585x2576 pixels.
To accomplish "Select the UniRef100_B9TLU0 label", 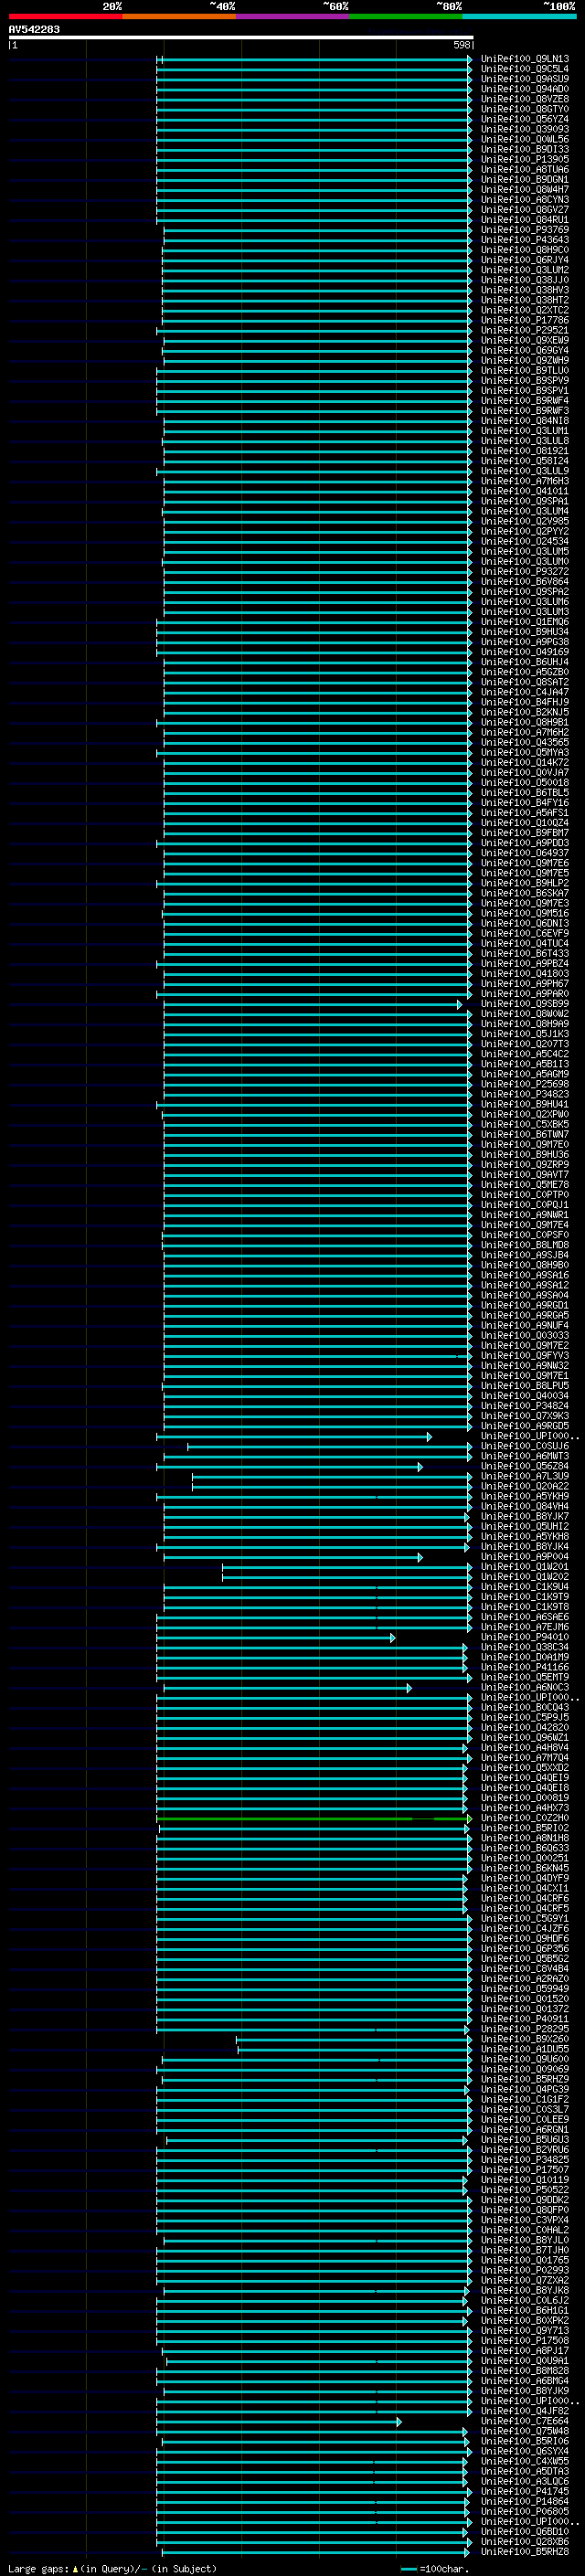I will click(x=524, y=370).
